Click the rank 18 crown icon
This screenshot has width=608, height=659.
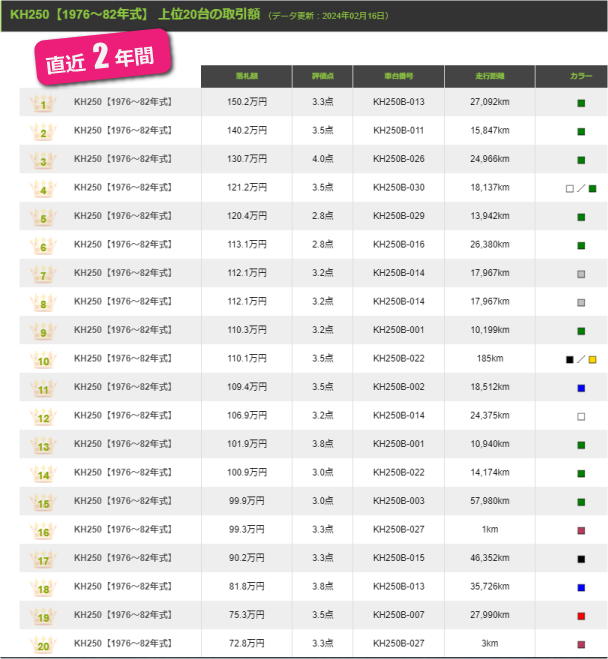tap(44, 588)
